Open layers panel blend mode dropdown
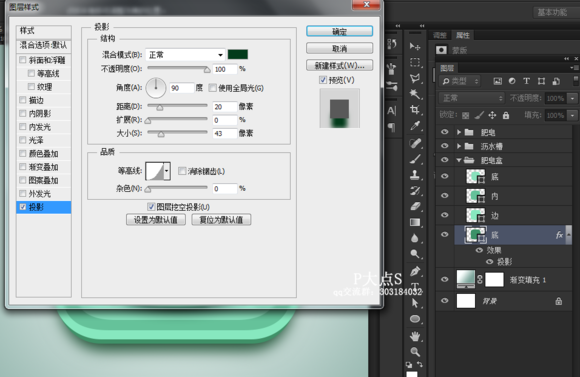 tap(472, 98)
